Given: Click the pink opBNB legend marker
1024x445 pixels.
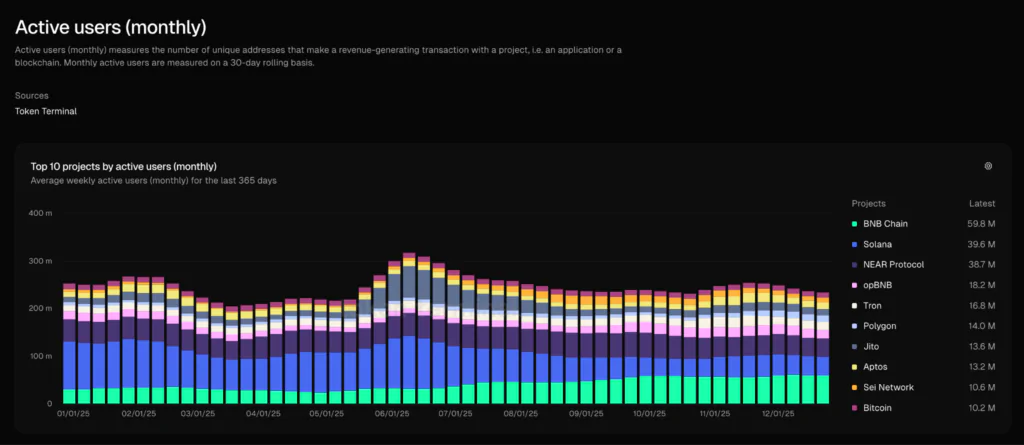Looking at the screenshot, I should [855, 285].
